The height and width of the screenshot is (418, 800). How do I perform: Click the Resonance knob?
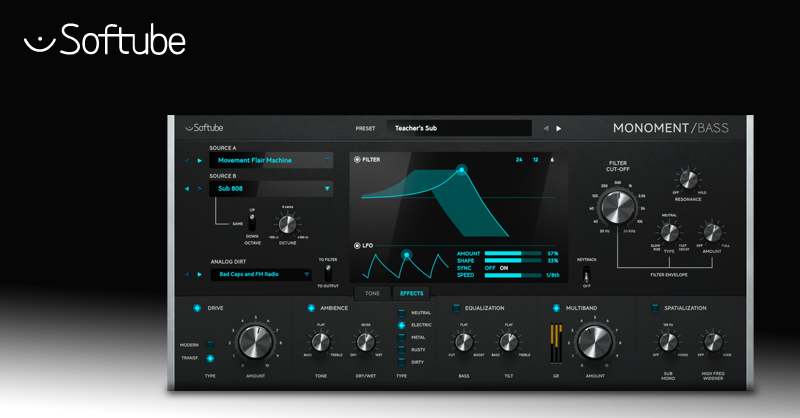688,180
